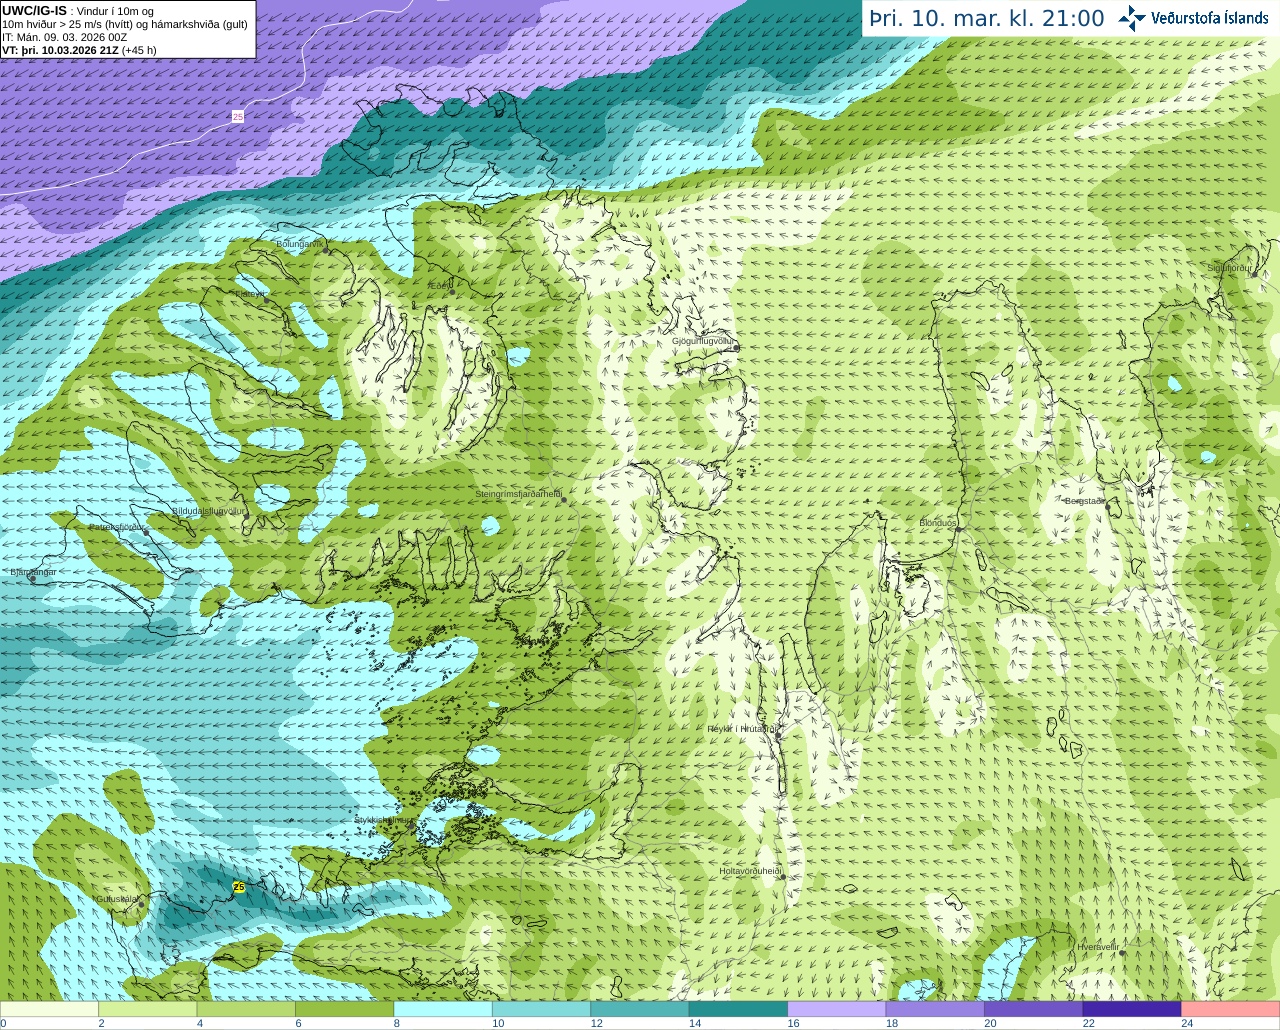The width and height of the screenshot is (1280, 1030).
Task: Click the pink above-24 m/s legend swatch
Action: pyautogui.click(x=1231, y=1009)
